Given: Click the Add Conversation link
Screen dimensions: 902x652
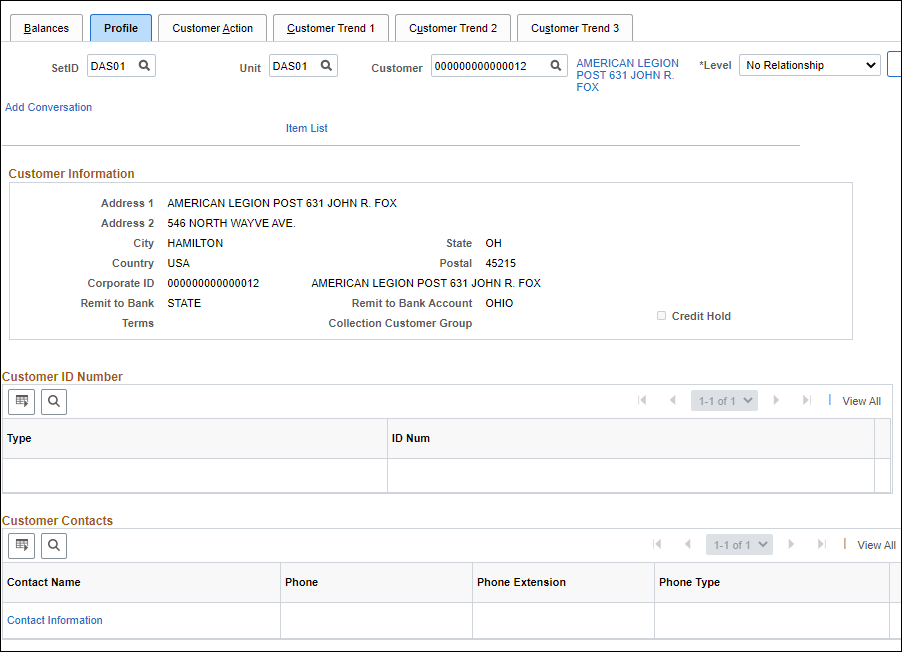Looking at the screenshot, I should pos(48,107).
